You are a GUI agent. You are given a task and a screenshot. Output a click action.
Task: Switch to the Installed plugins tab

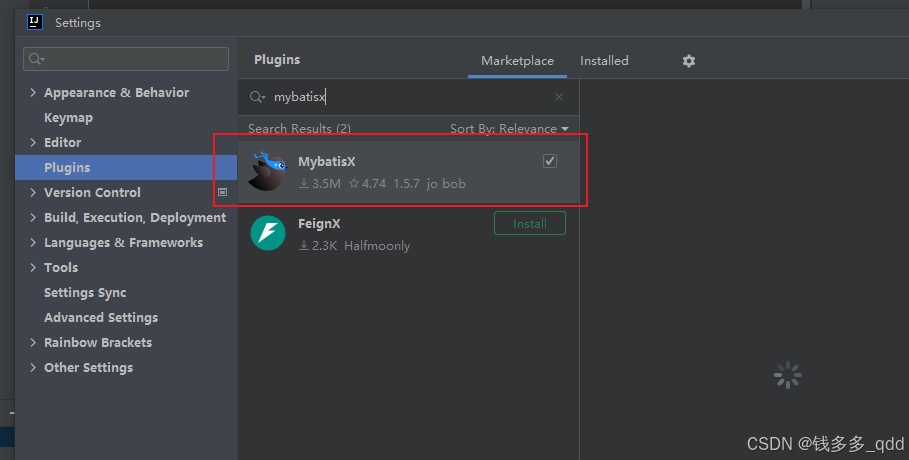604,61
